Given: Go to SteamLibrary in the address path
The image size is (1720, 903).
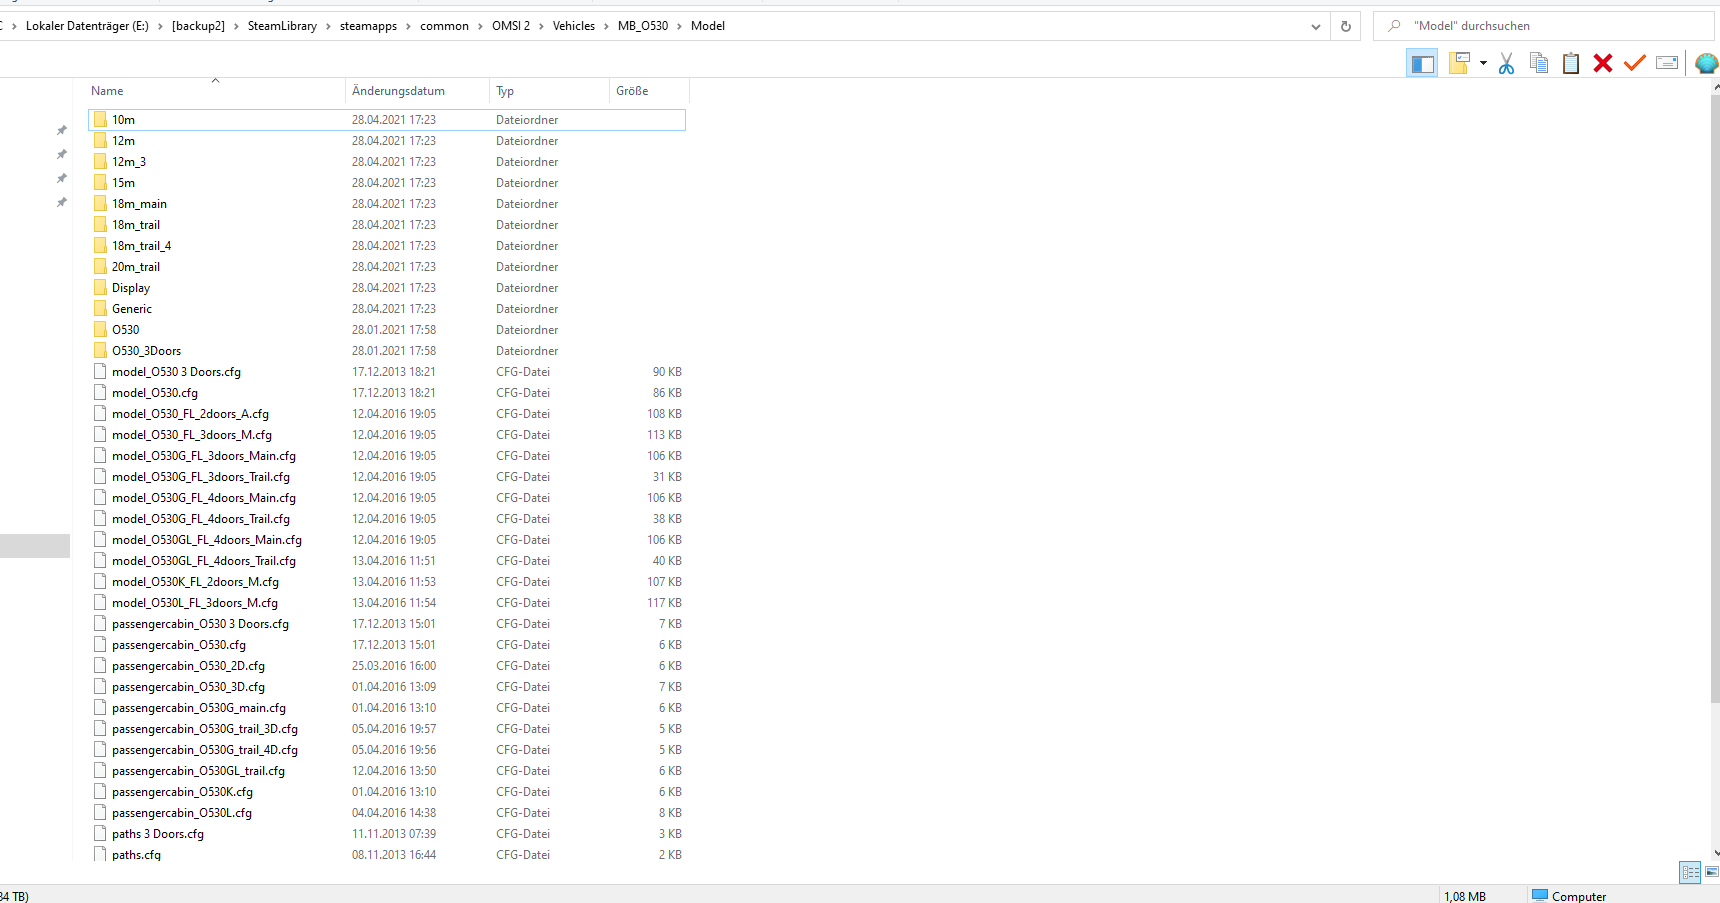Looking at the screenshot, I should point(282,26).
